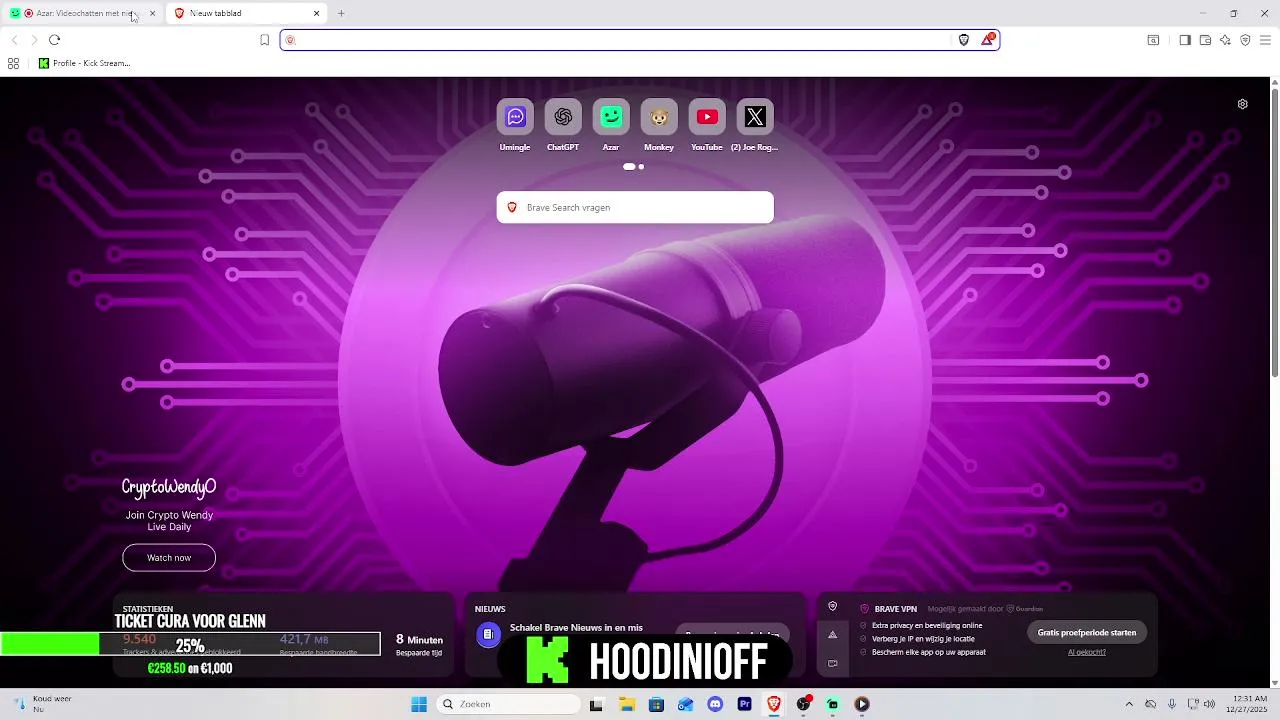Image resolution: width=1280 pixels, height=720 pixels.
Task: Open the clock showing 12:31 AM
Action: coord(1249,704)
